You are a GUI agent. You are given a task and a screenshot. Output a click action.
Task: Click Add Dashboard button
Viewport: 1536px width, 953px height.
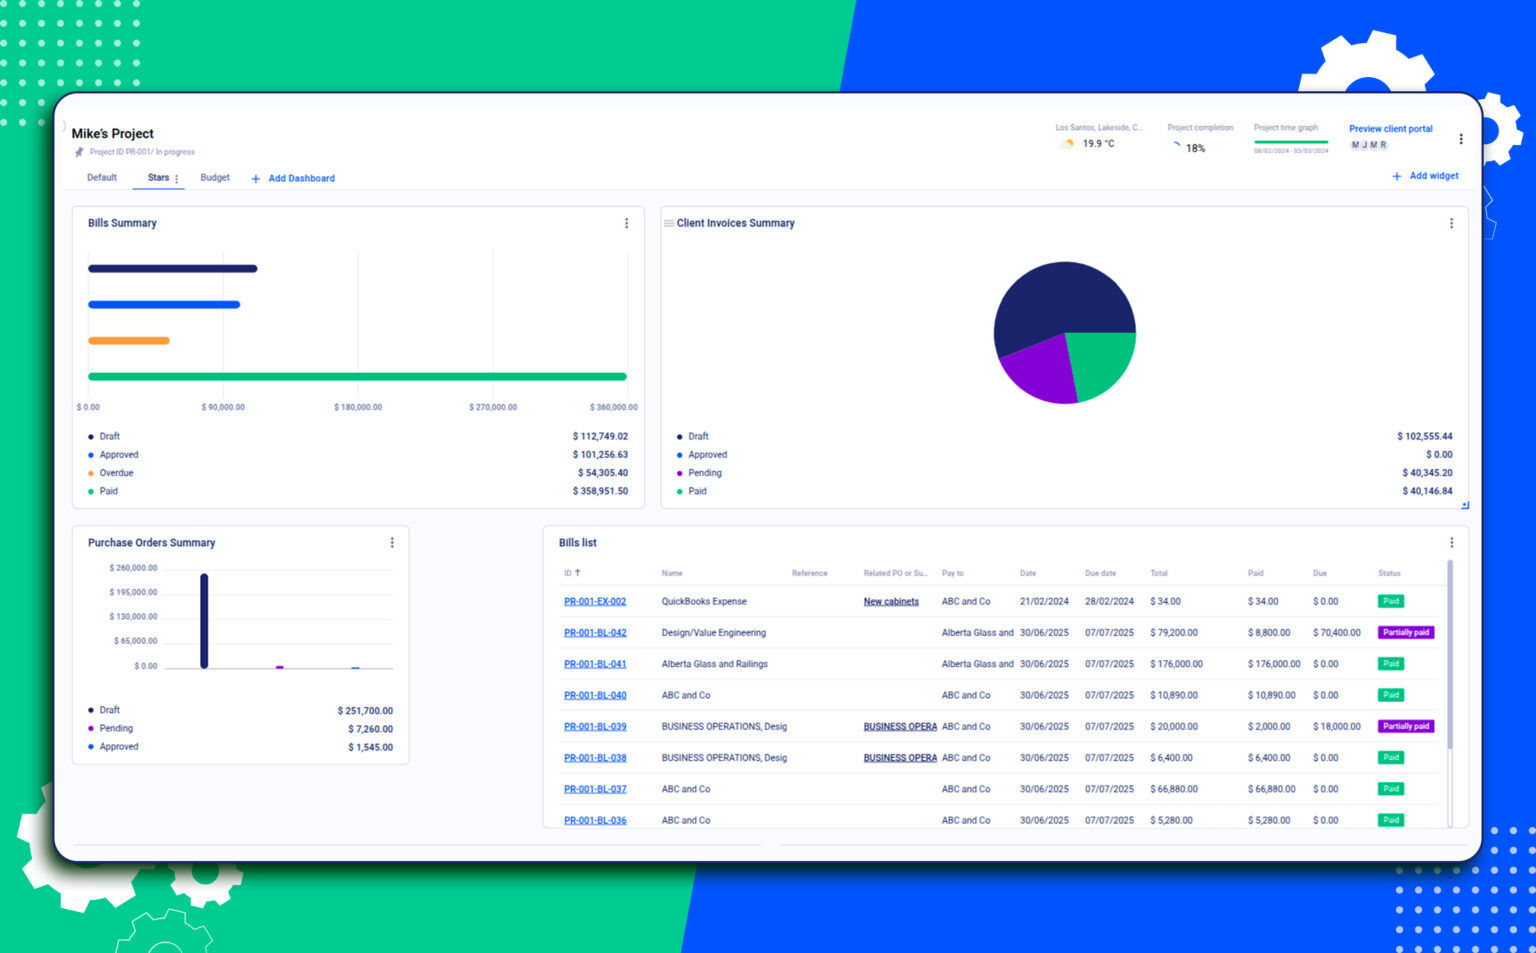point(293,179)
